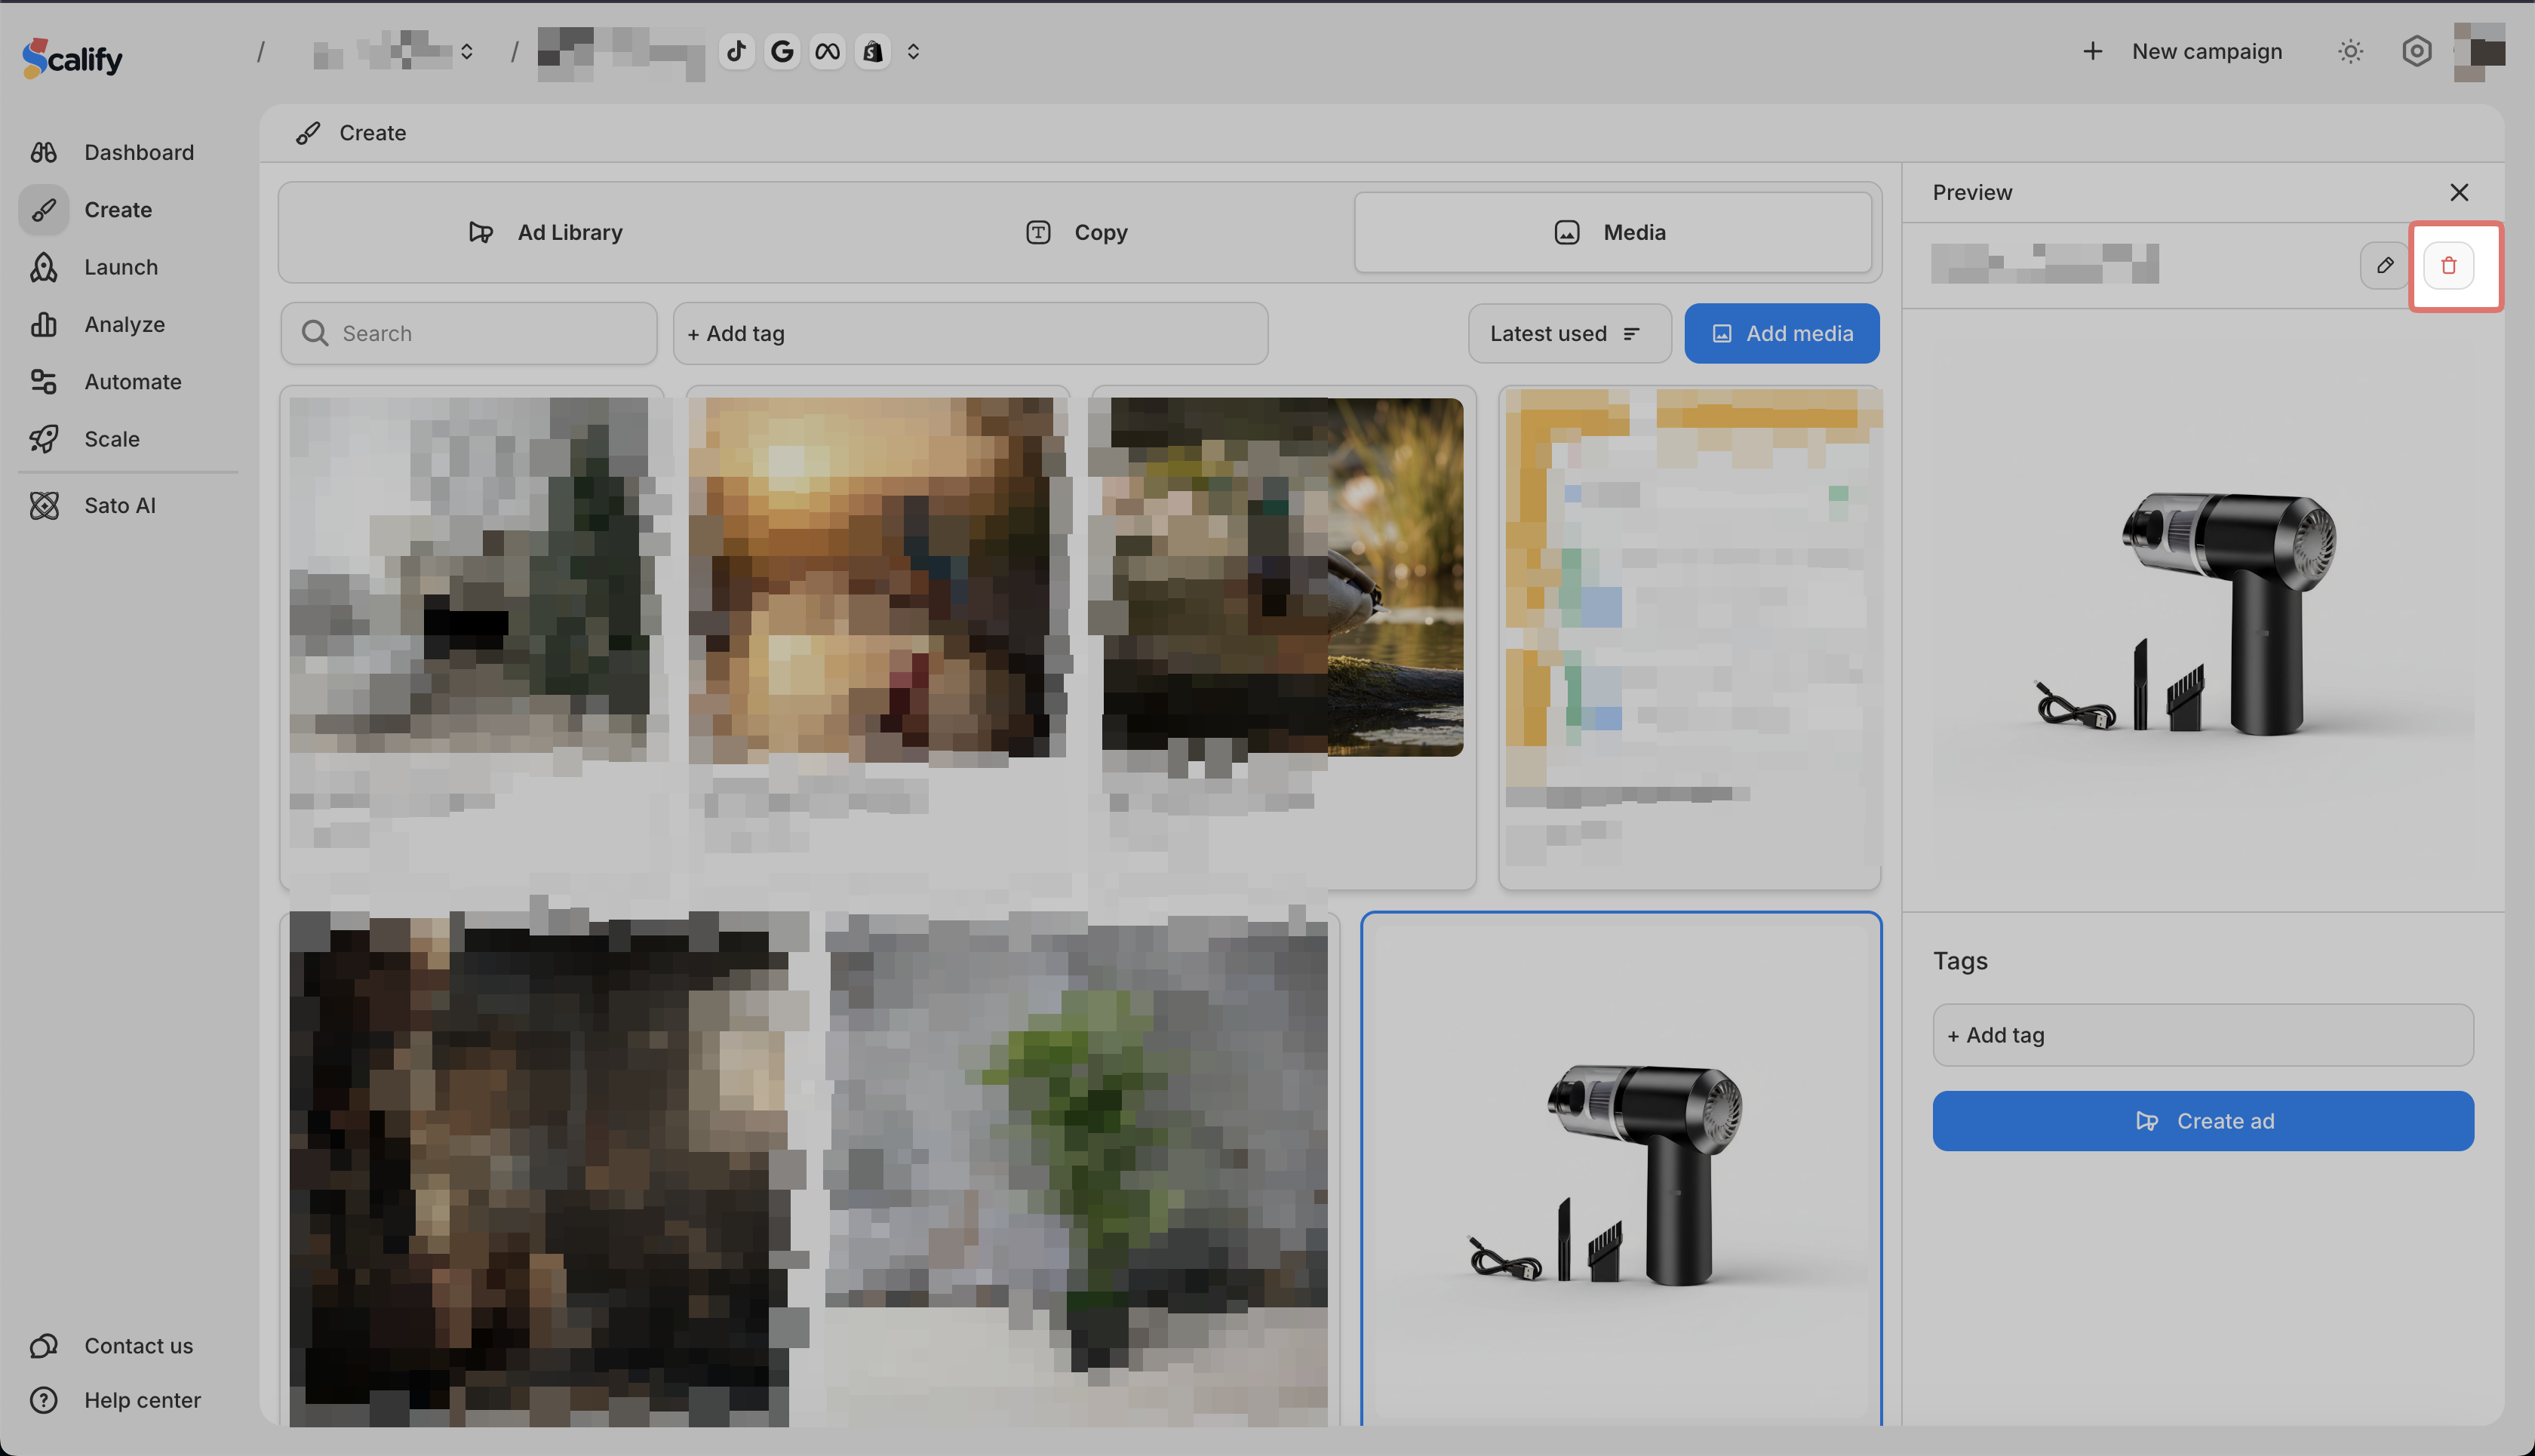Click the Add media button

click(1781, 333)
